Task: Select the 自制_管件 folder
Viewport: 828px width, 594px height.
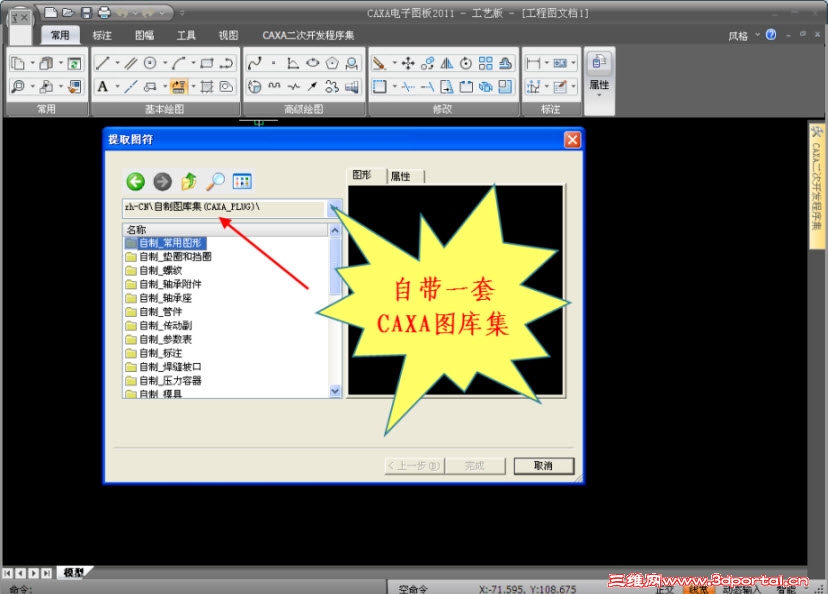Action: click(x=154, y=312)
